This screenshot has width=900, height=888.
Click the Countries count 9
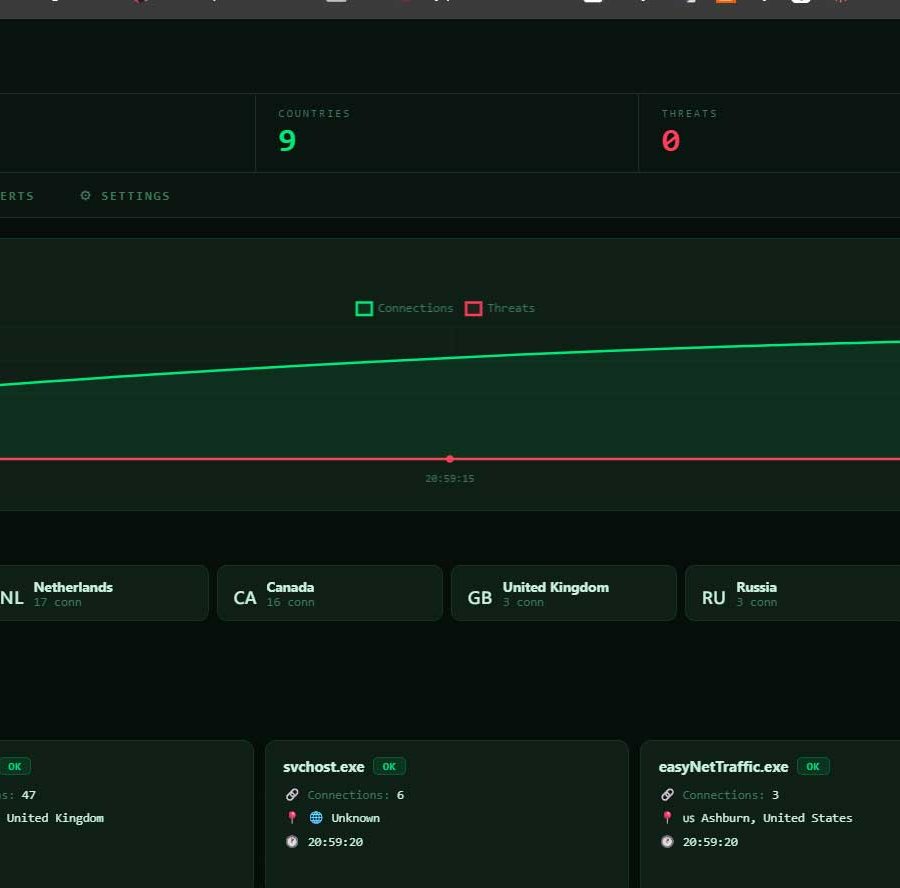click(x=287, y=141)
